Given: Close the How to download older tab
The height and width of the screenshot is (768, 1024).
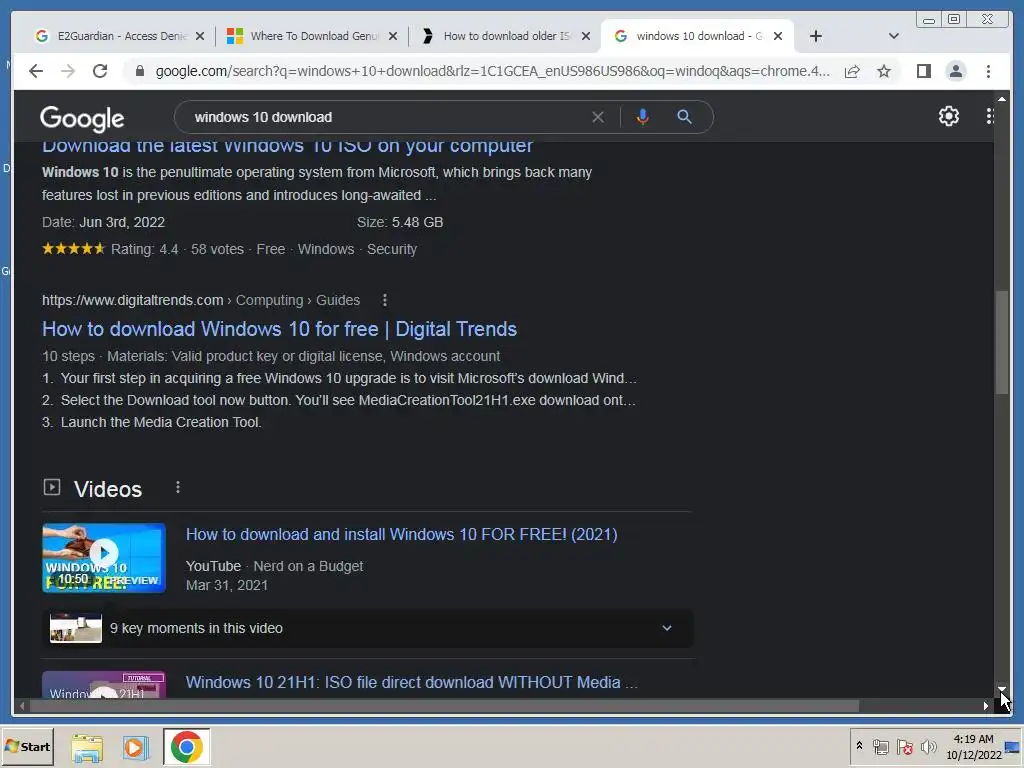Looking at the screenshot, I should tap(586, 37).
